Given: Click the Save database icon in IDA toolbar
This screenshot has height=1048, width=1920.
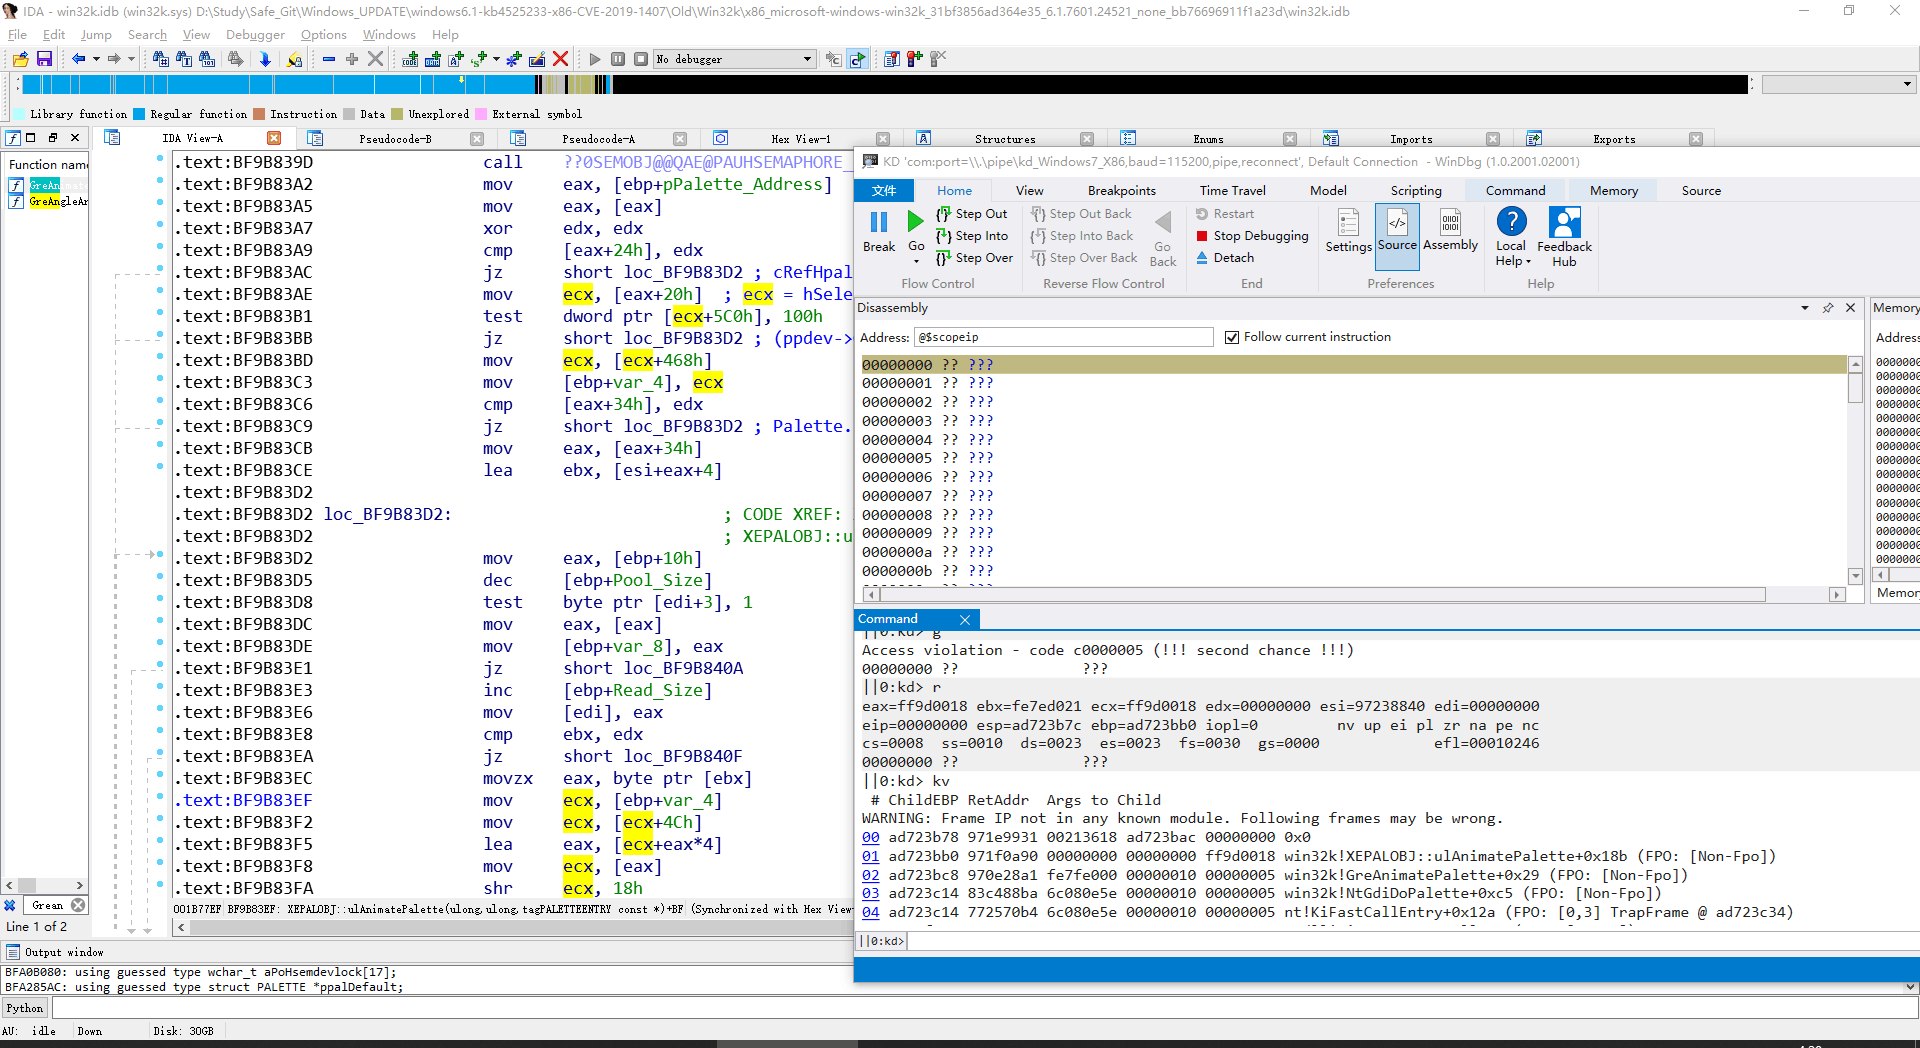Looking at the screenshot, I should pos(44,59).
